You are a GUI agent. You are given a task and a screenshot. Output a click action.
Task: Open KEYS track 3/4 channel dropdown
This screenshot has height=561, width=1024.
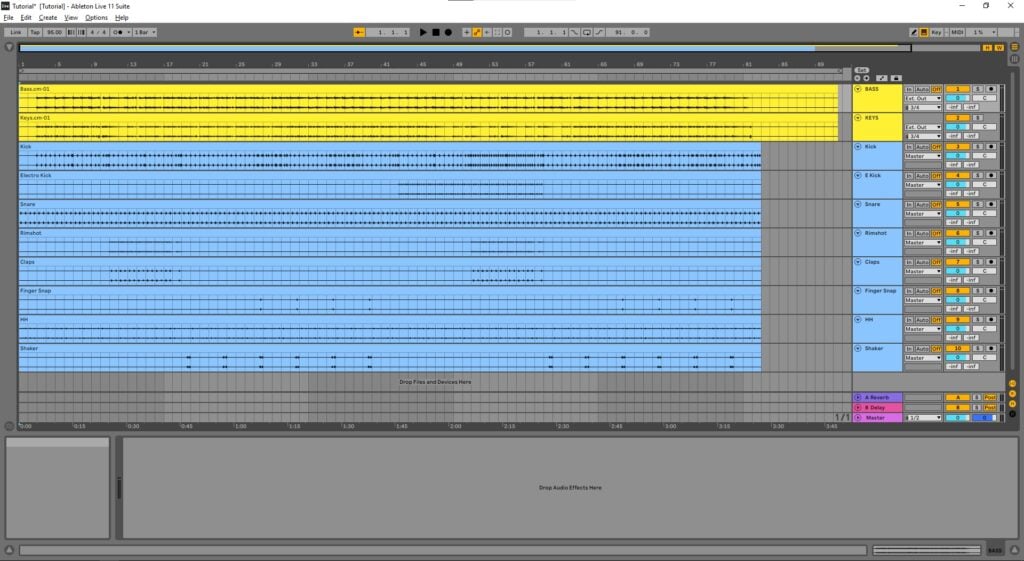tap(923, 136)
